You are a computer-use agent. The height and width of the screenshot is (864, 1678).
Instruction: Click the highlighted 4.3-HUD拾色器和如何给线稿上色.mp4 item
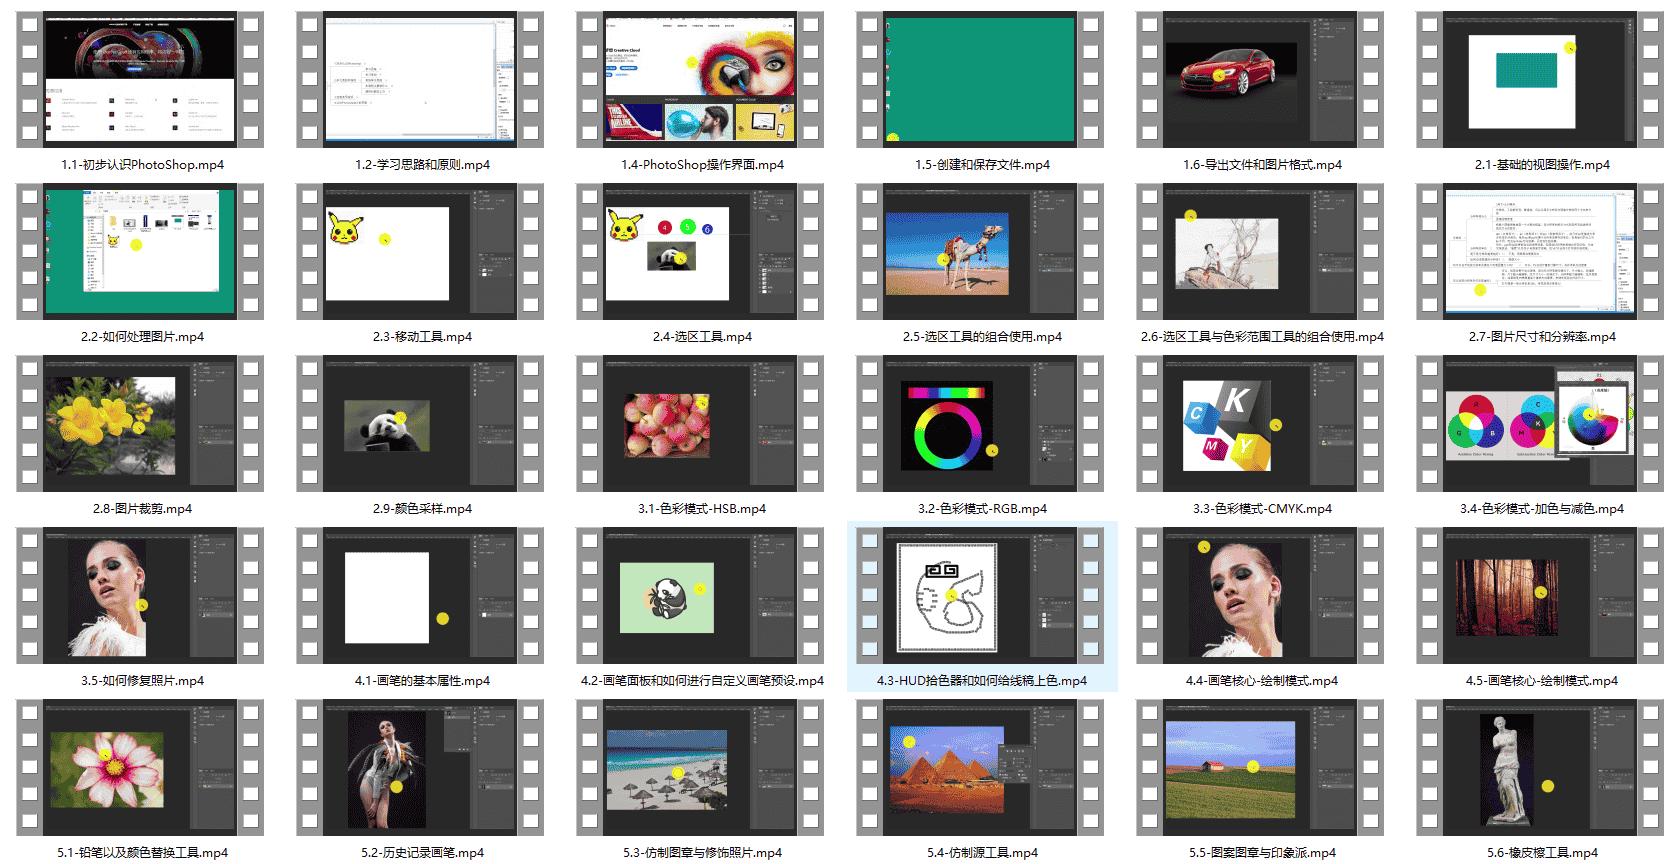982,606
